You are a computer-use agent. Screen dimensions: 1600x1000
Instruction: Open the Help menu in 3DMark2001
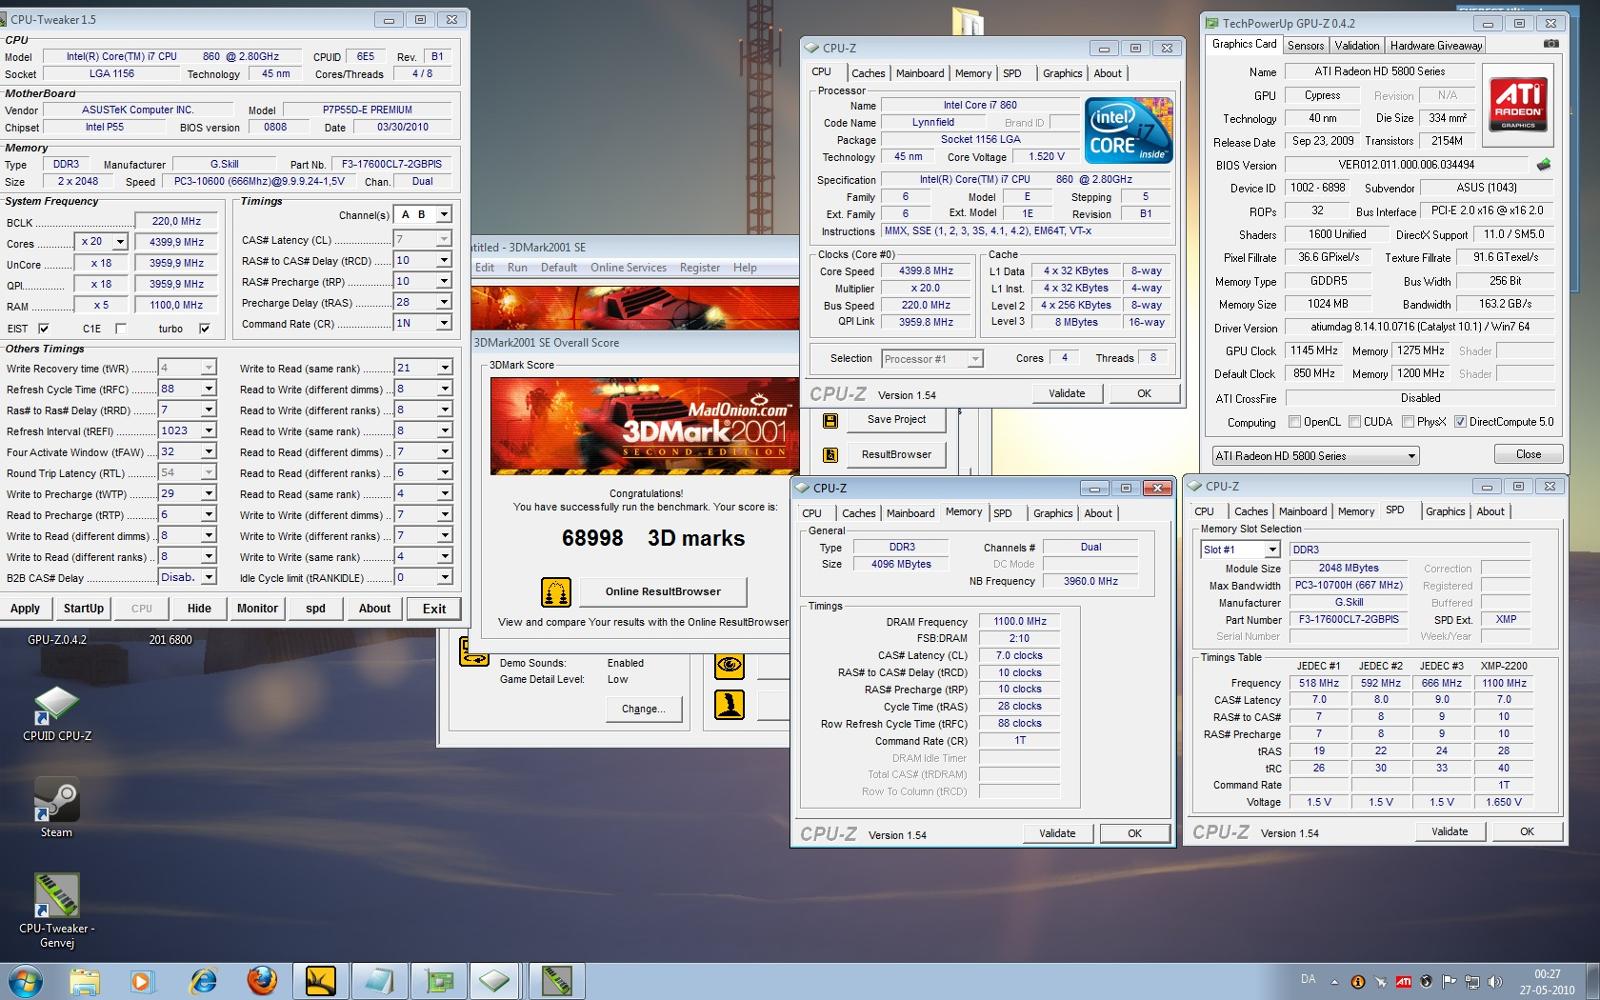coord(745,268)
